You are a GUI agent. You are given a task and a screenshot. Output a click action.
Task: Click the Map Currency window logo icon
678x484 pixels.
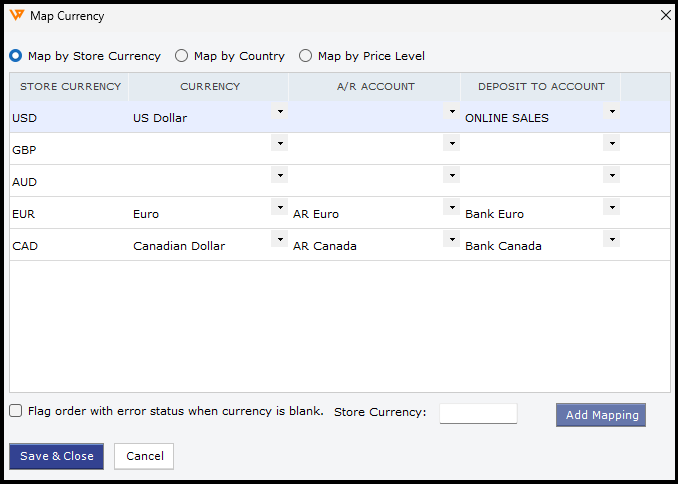coord(17,16)
